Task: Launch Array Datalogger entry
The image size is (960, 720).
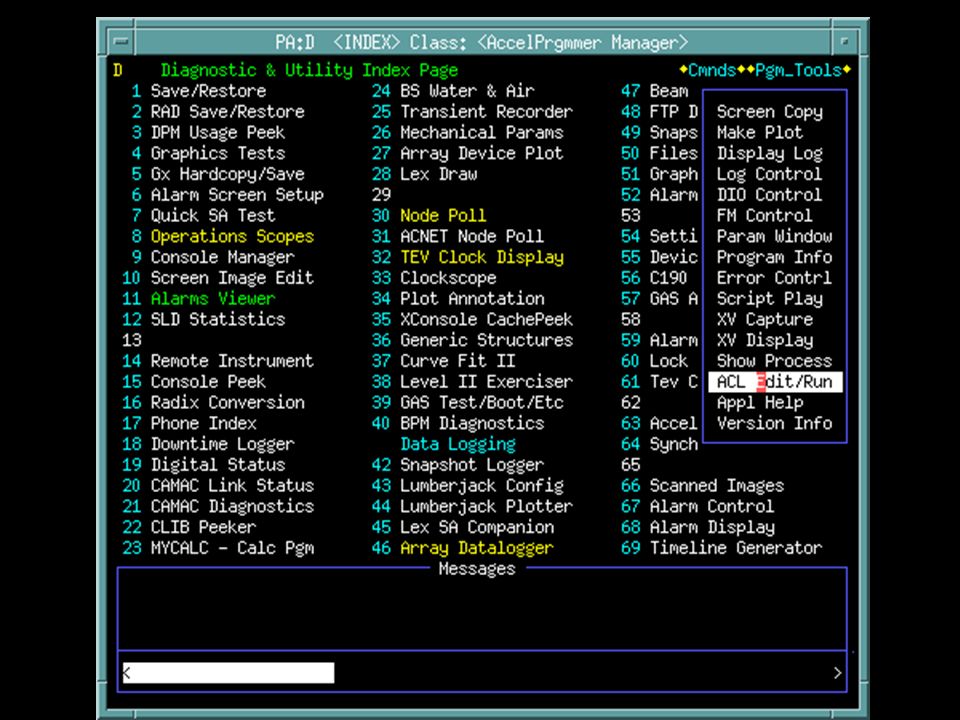Action: [x=476, y=548]
